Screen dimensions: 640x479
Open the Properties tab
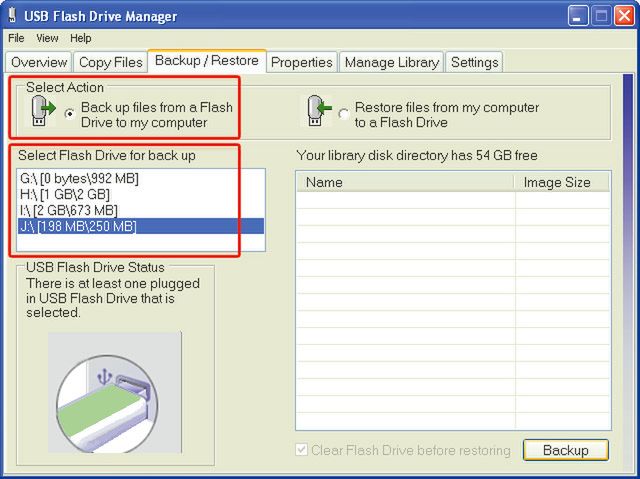point(301,62)
